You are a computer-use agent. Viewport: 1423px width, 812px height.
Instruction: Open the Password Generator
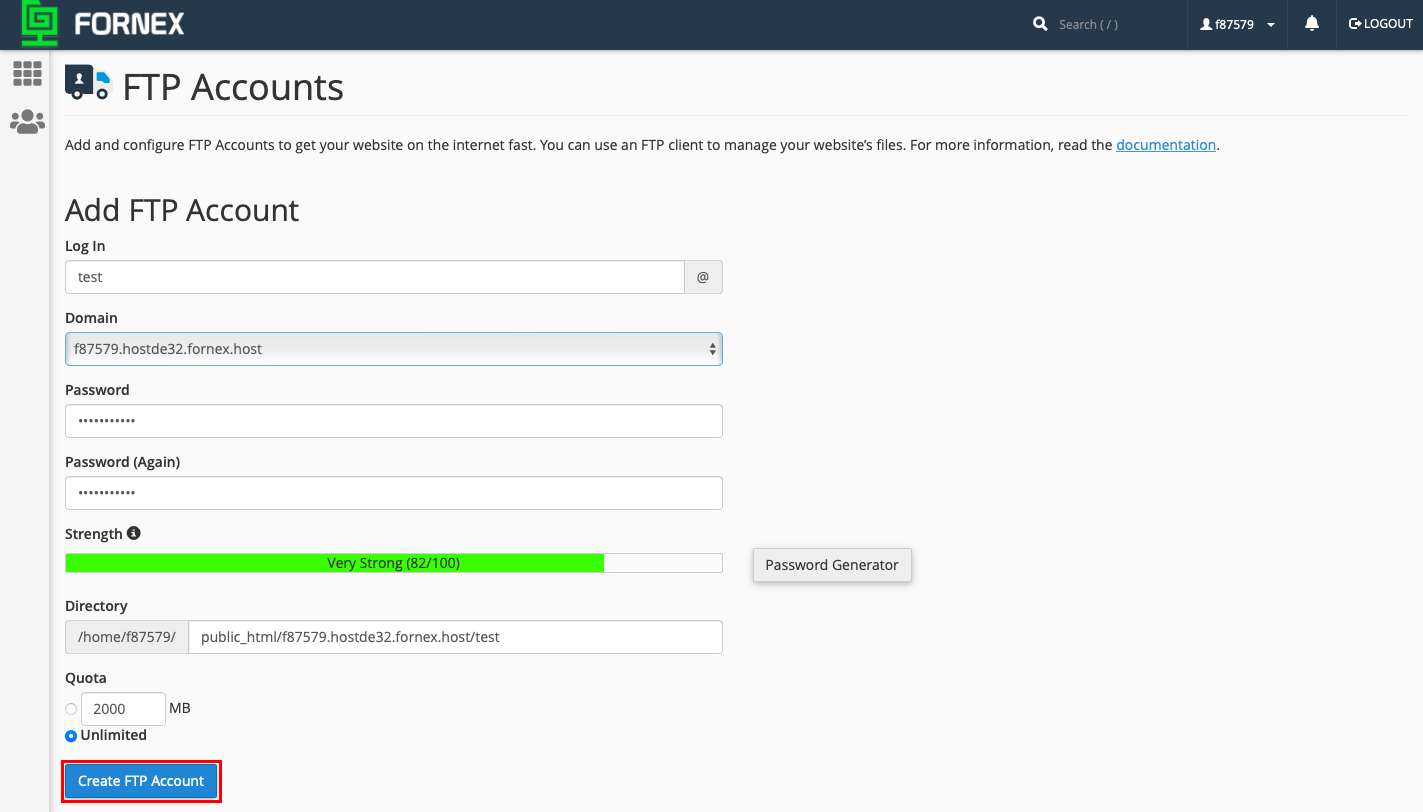point(832,565)
